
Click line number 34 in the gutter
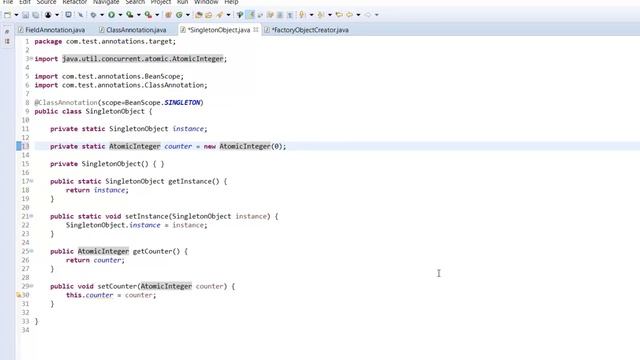coord(25,330)
